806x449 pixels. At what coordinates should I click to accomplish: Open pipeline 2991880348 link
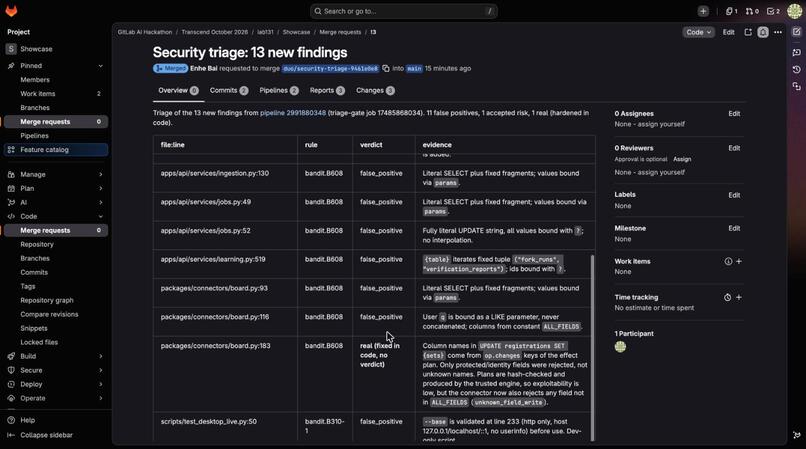tap(293, 113)
